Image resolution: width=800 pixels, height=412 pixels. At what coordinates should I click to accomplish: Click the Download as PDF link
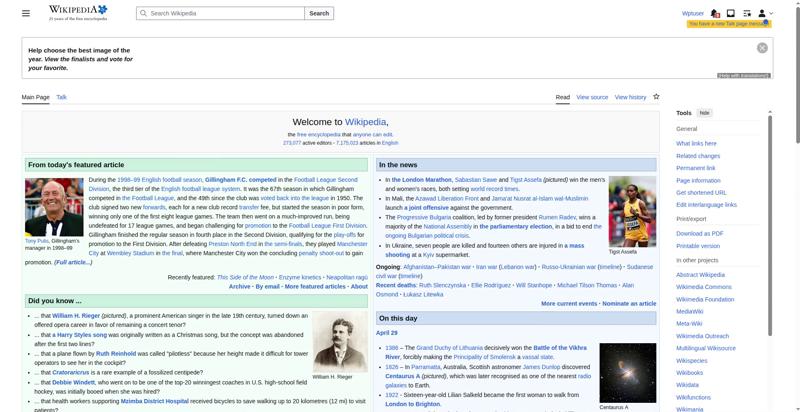tap(699, 233)
